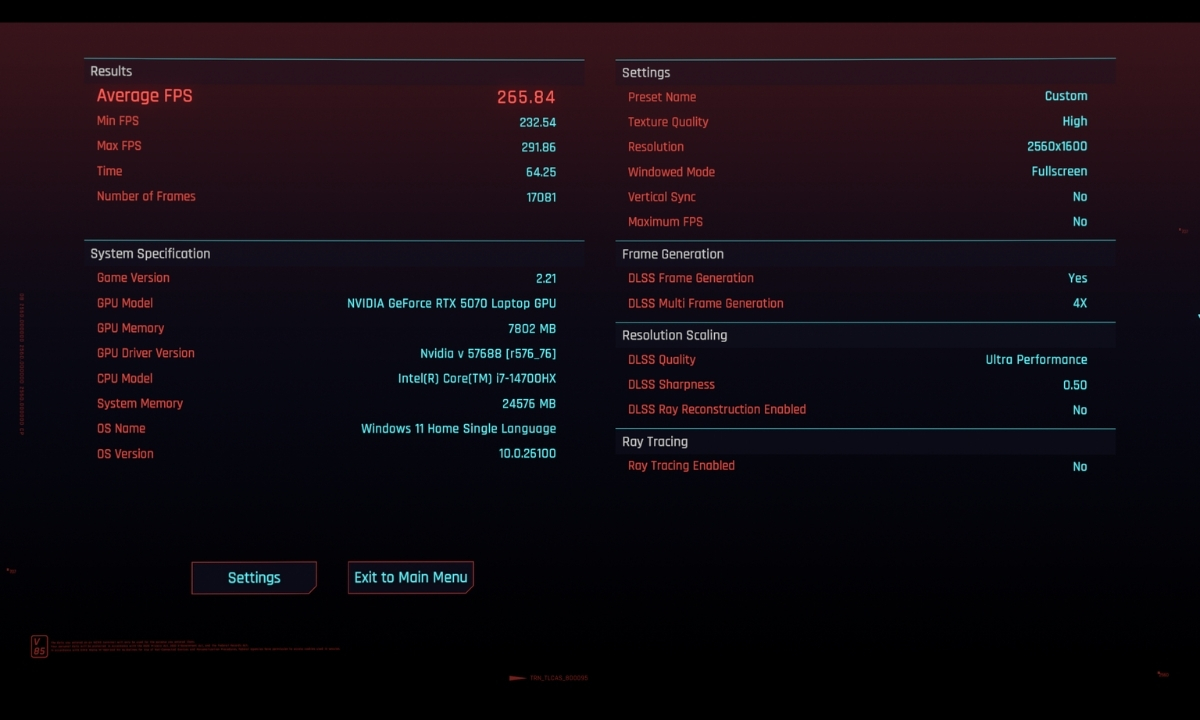The image size is (1200, 720).
Task: Click the Windowed Mode label
Action: (671, 172)
